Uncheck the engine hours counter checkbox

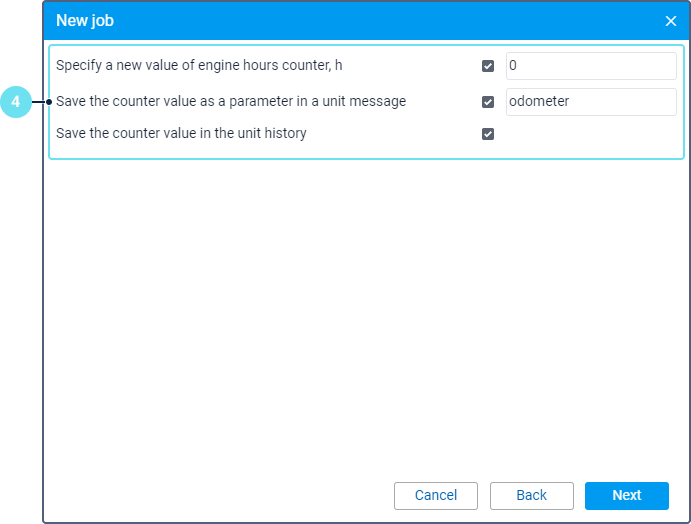488,66
